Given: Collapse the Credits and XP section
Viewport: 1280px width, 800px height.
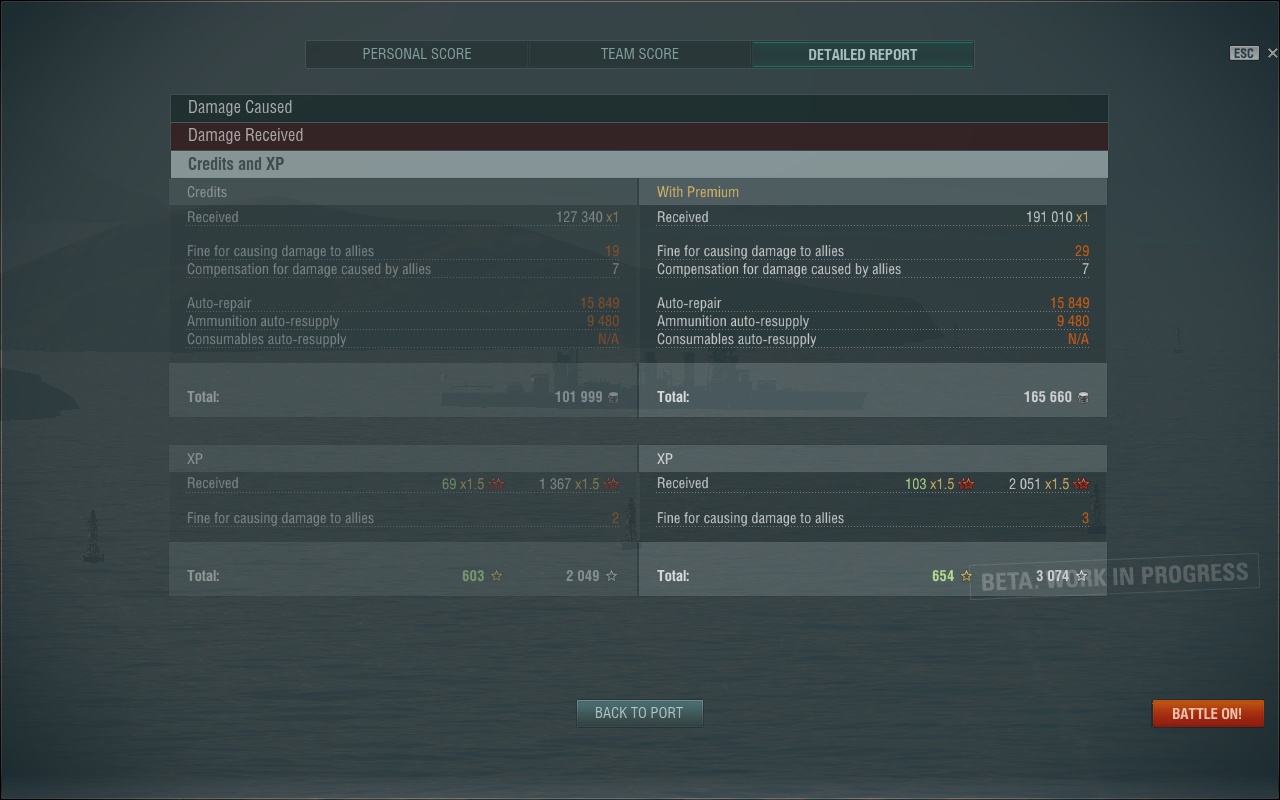Looking at the screenshot, I should (x=639, y=164).
